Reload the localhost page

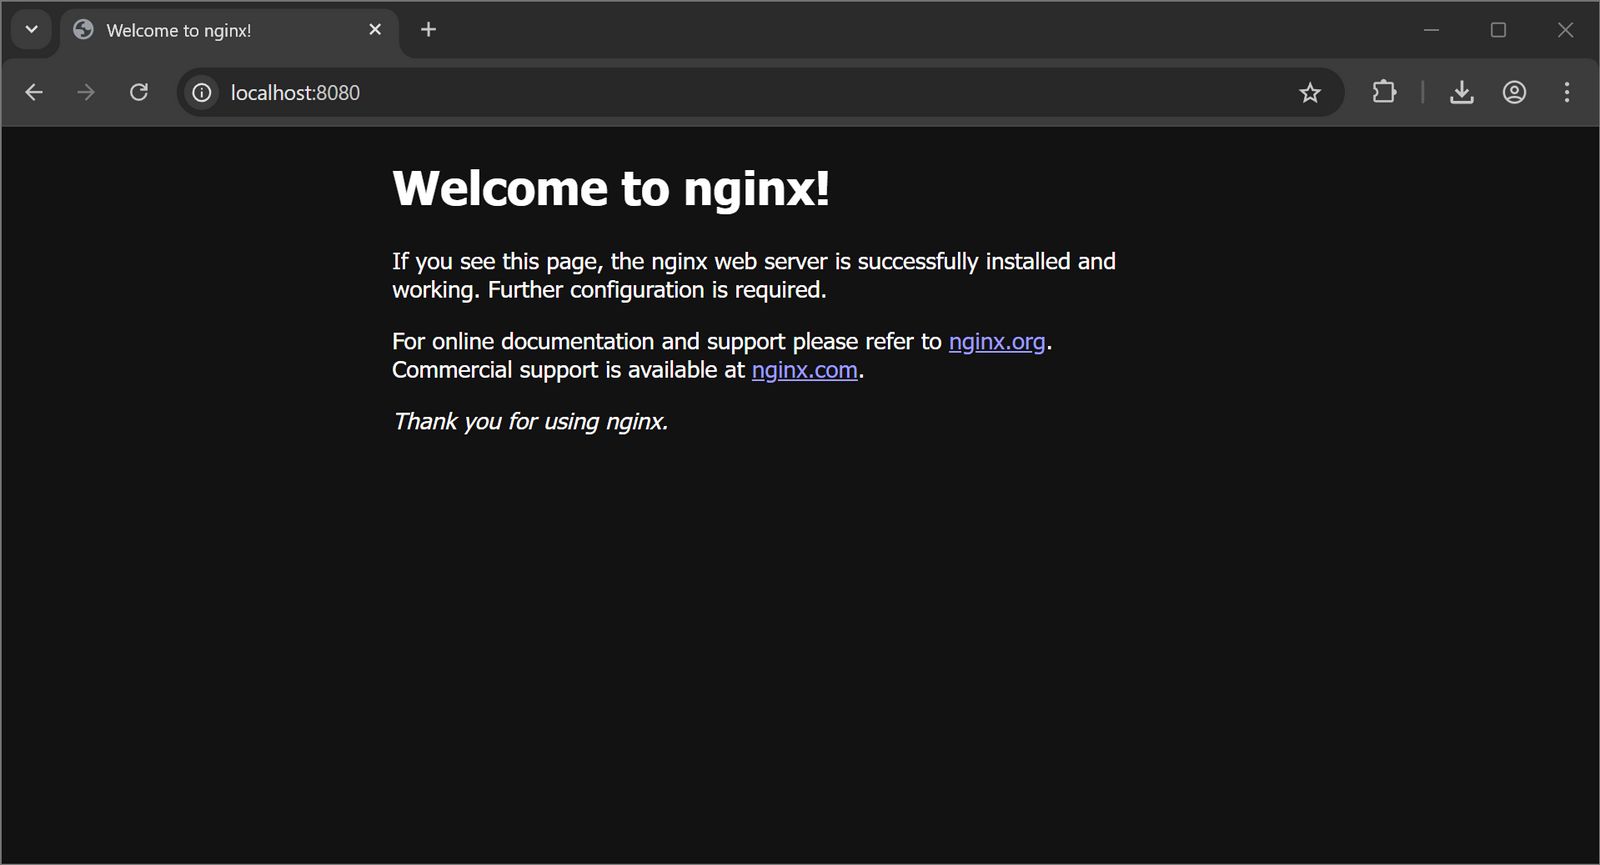pos(139,93)
